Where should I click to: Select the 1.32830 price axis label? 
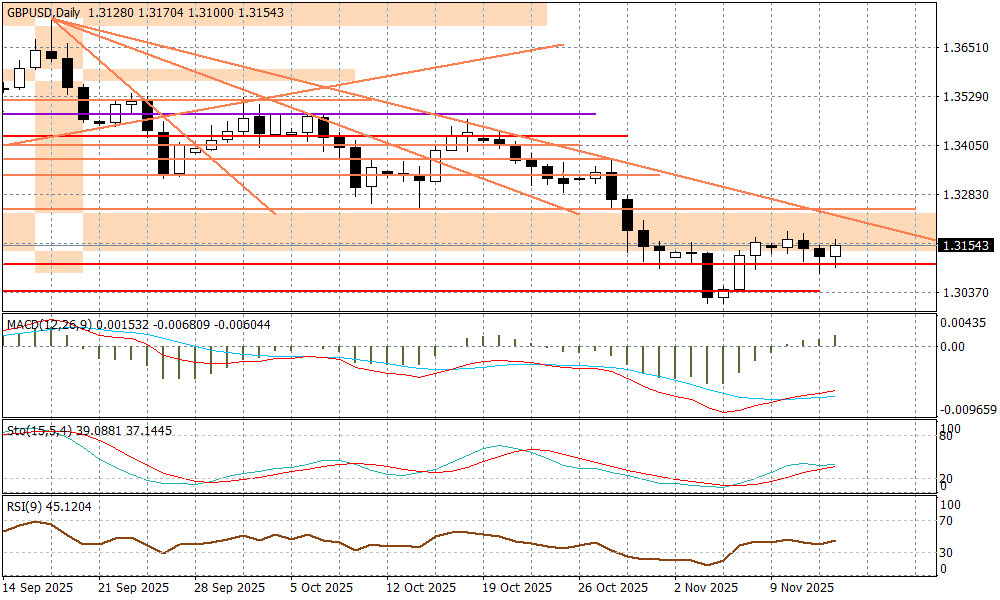click(965, 195)
